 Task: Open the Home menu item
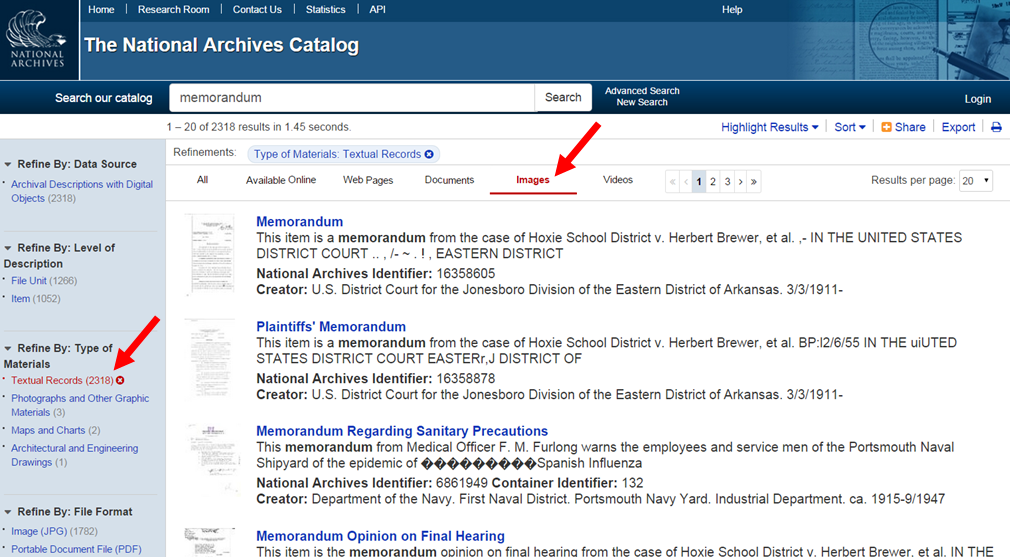click(x=101, y=10)
